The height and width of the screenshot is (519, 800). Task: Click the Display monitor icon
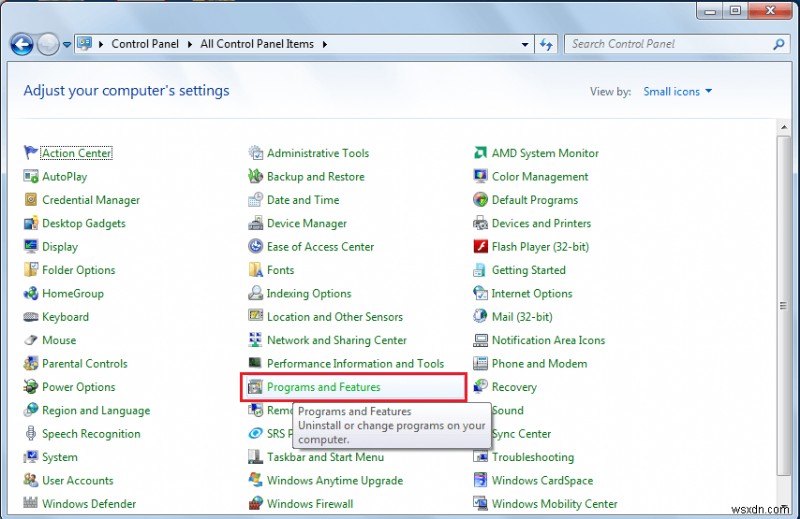31,246
